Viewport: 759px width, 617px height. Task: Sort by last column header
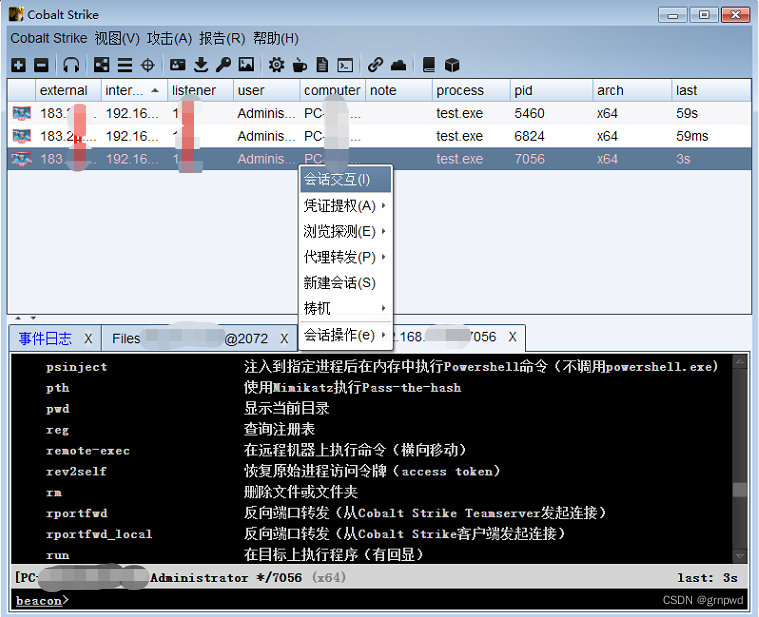coord(712,90)
